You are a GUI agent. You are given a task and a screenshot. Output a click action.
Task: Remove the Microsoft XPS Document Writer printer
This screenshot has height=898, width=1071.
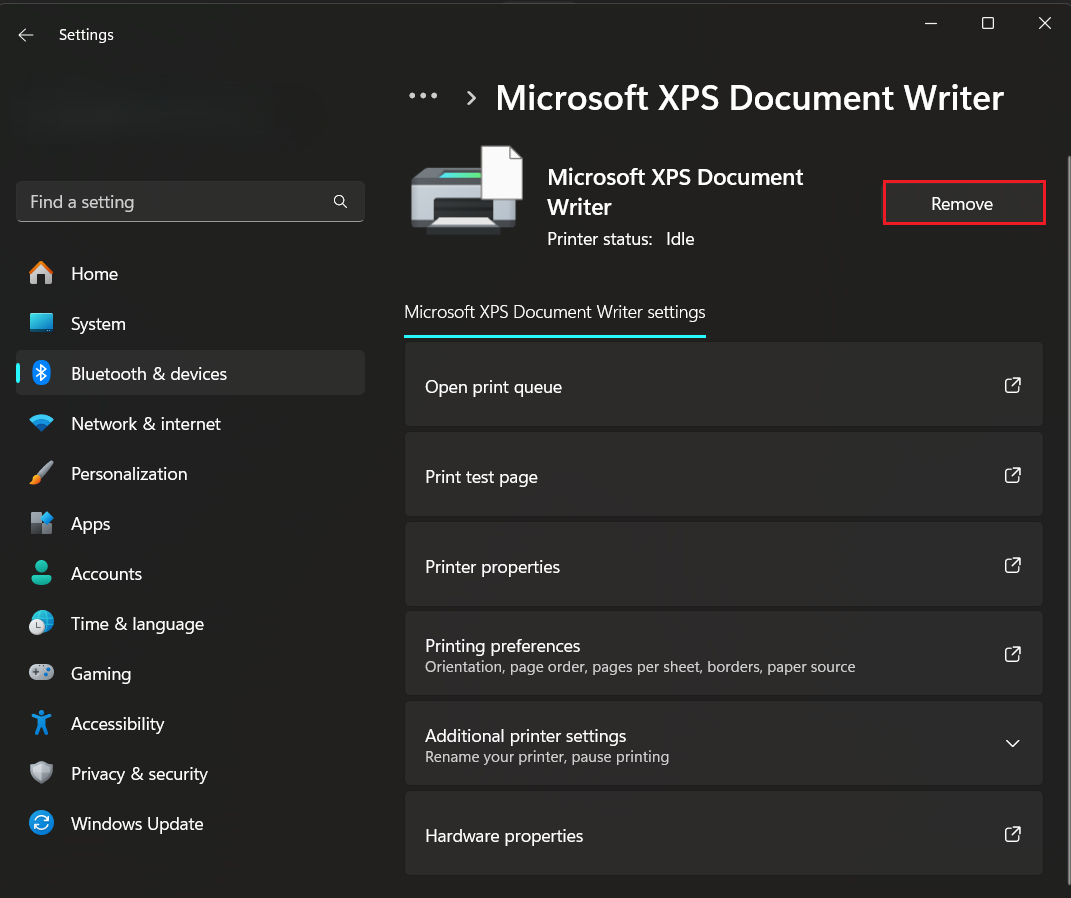pyautogui.click(x=963, y=203)
